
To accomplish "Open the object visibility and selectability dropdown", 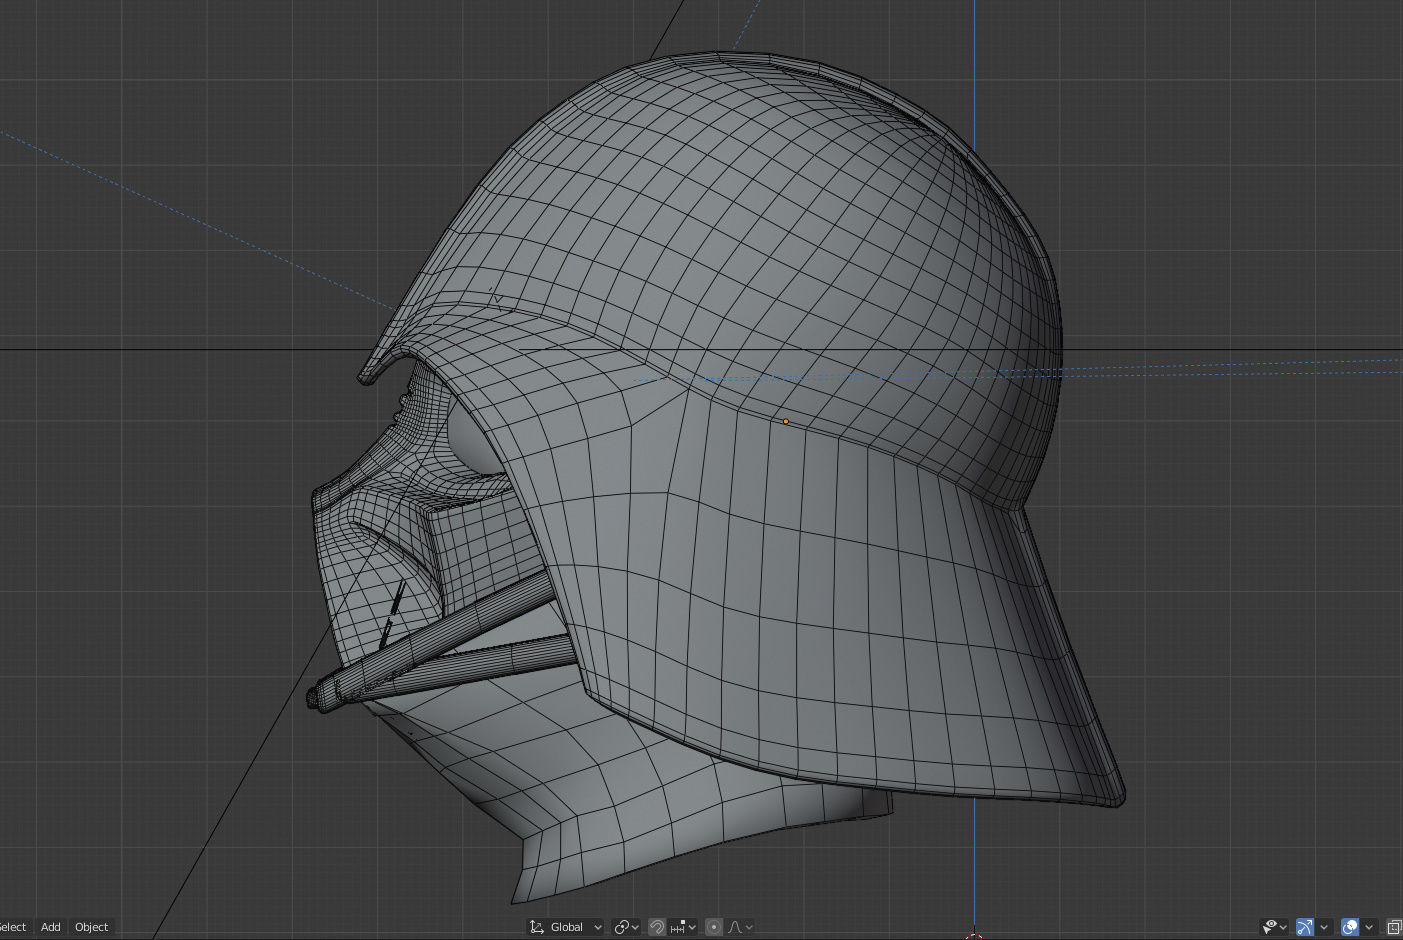I will pyautogui.click(x=1274, y=927).
